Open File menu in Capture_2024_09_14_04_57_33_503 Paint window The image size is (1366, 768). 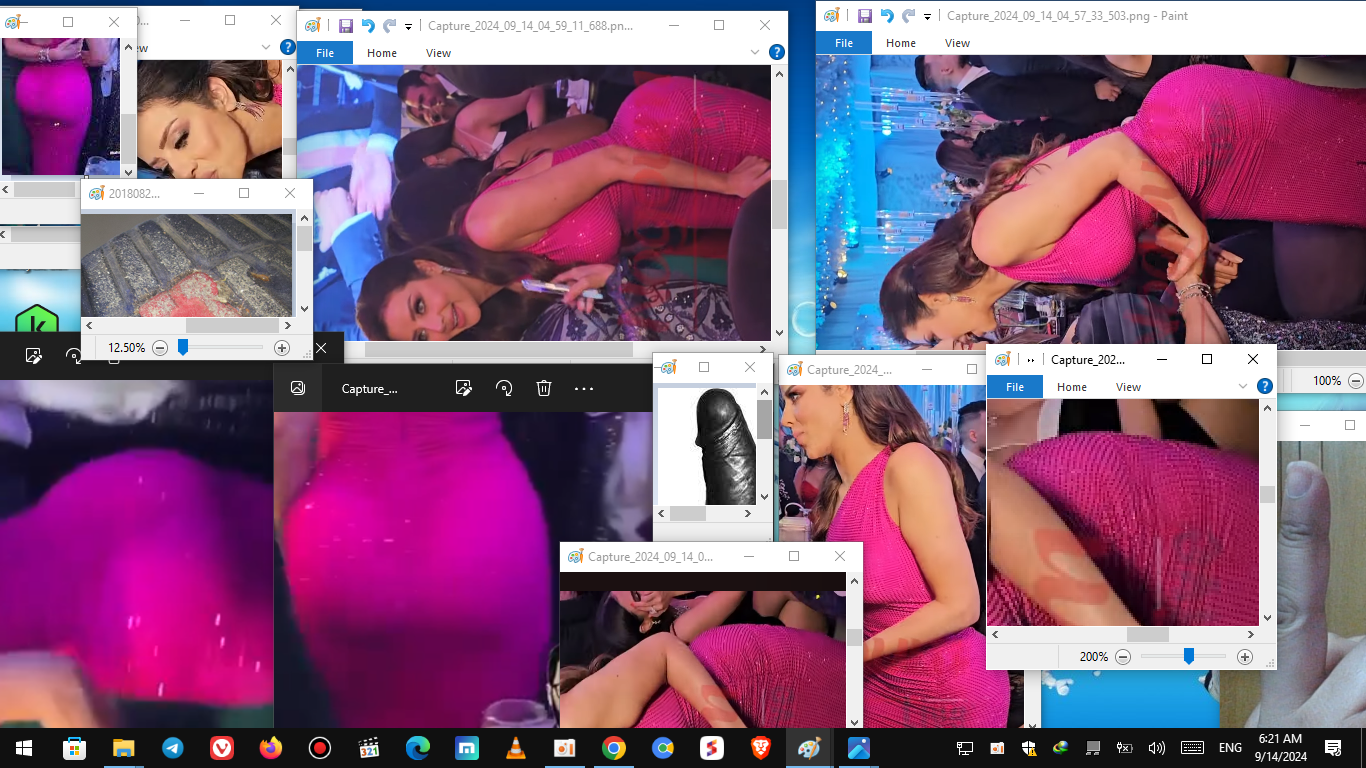point(844,43)
